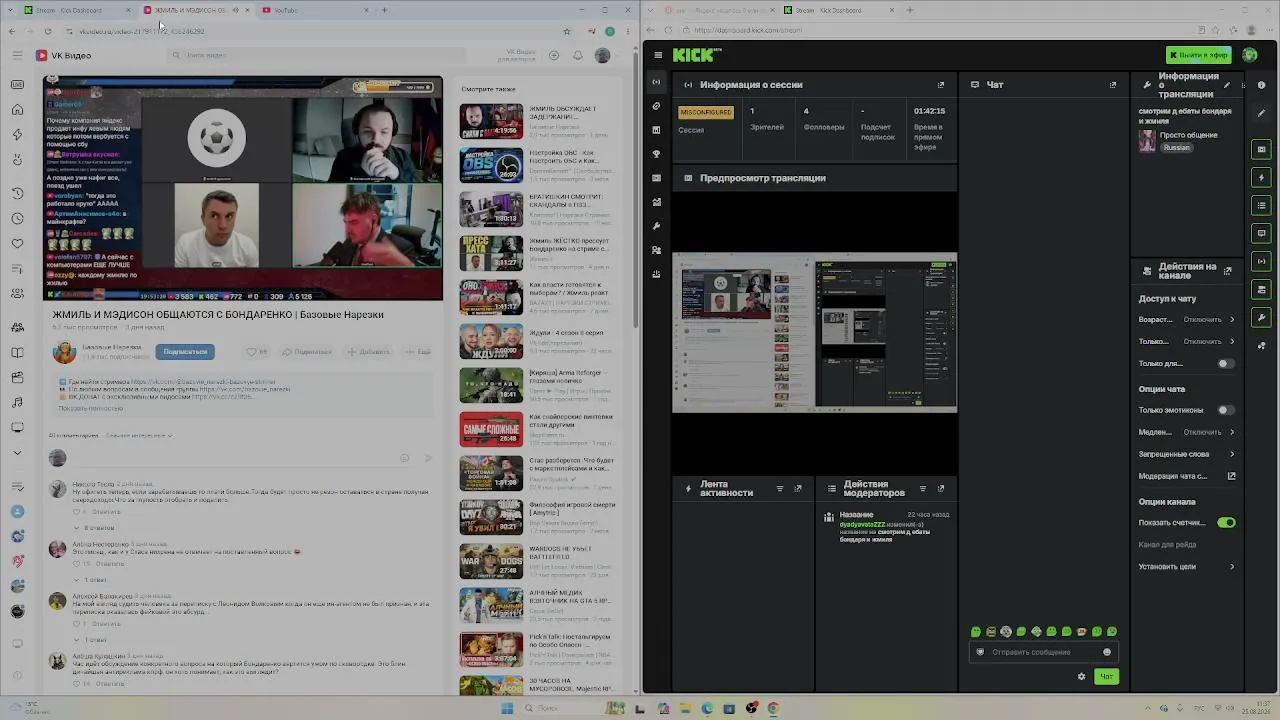Image resolution: width=1280 pixels, height=720 pixels.
Task: Open comment sort Сначала интересные dropdown
Action: pos(139,436)
